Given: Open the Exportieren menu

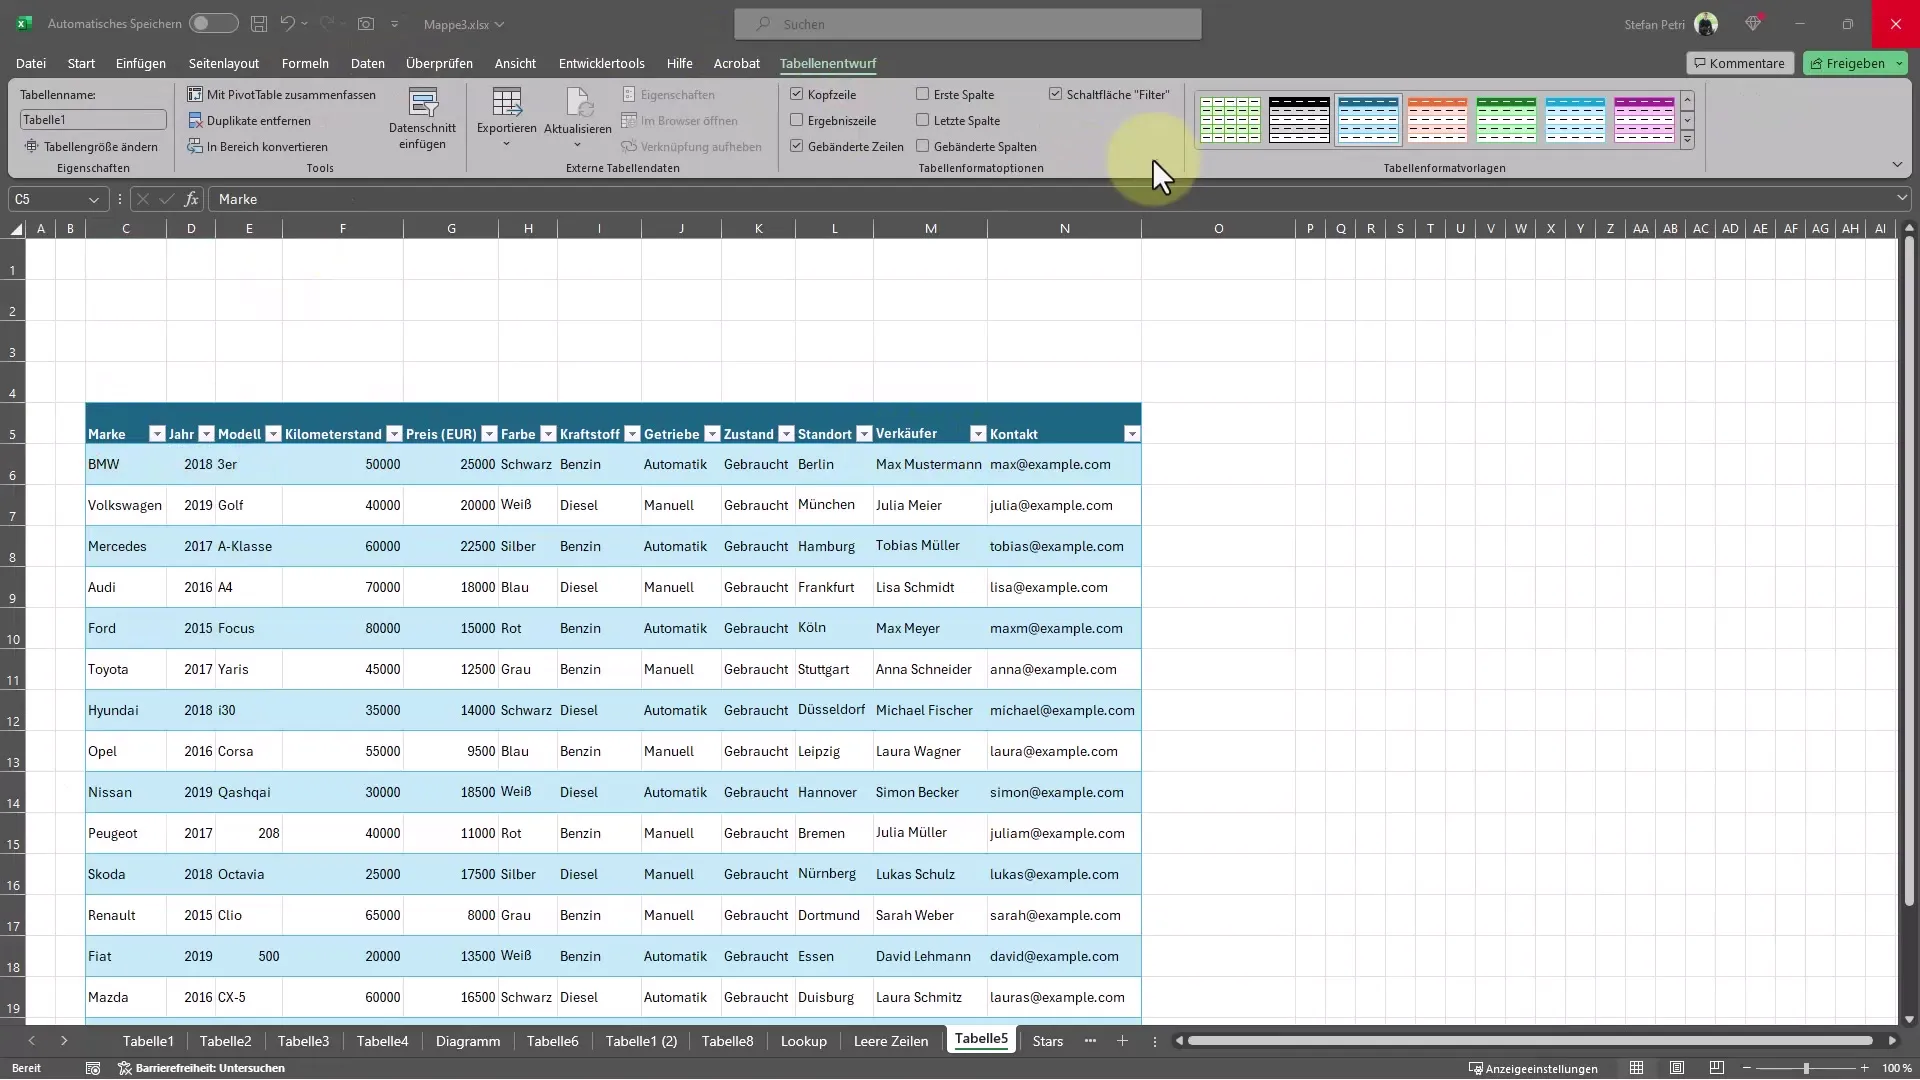Looking at the screenshot, I should pyautogui.click(x=506, y=120).
